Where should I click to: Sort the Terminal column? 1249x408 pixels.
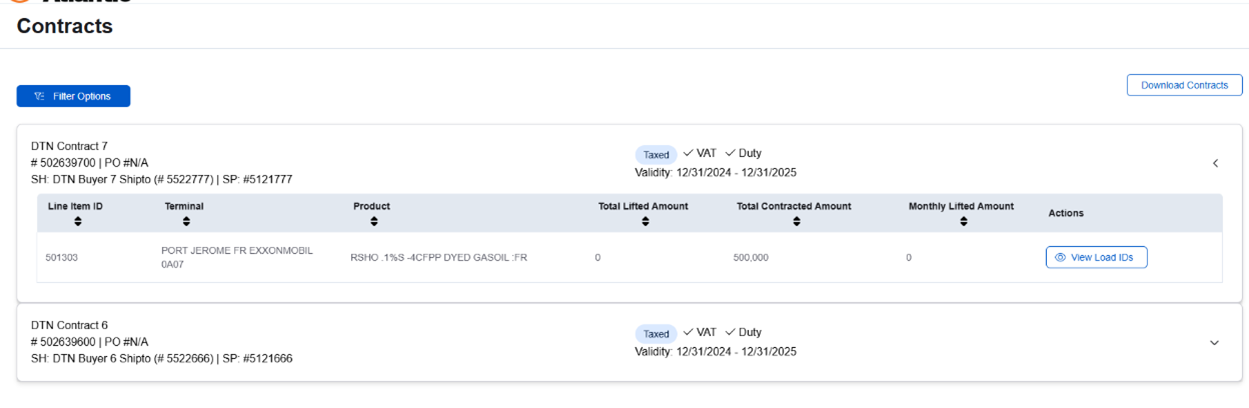pyautogui.click(x=186, y=221)
